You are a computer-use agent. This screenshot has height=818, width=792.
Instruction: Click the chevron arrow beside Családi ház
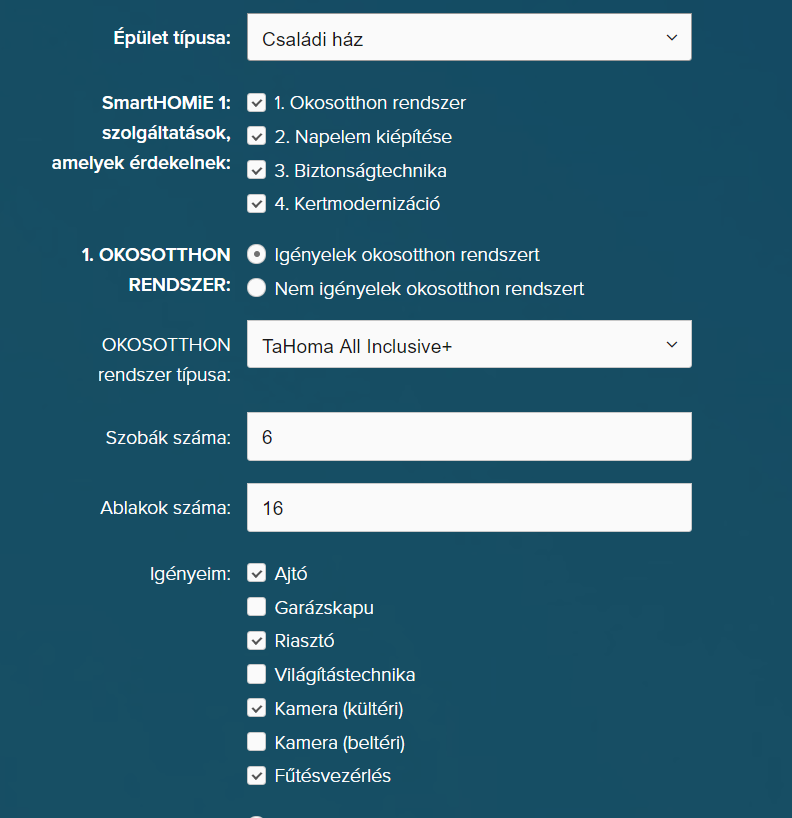pyautogui.click(x=670, y=38)
